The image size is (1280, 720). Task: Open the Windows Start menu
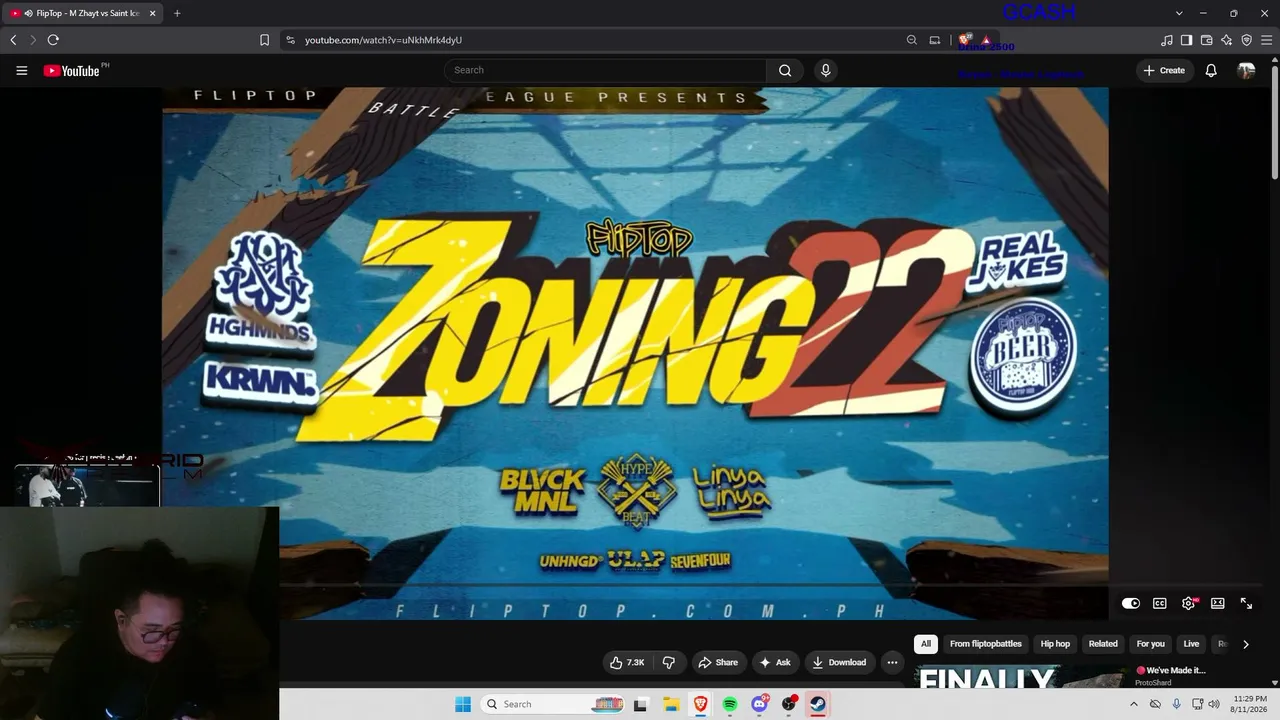(x=462, y=704)
